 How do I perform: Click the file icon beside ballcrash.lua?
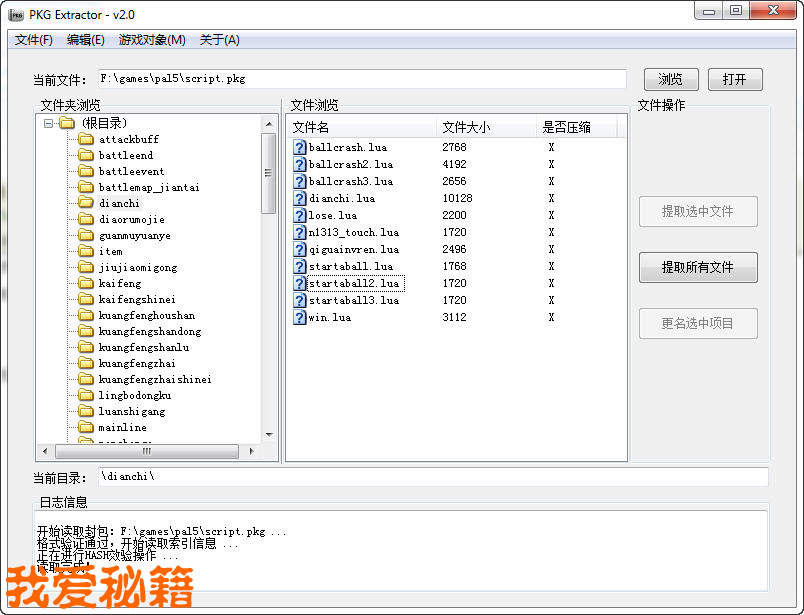300,148
